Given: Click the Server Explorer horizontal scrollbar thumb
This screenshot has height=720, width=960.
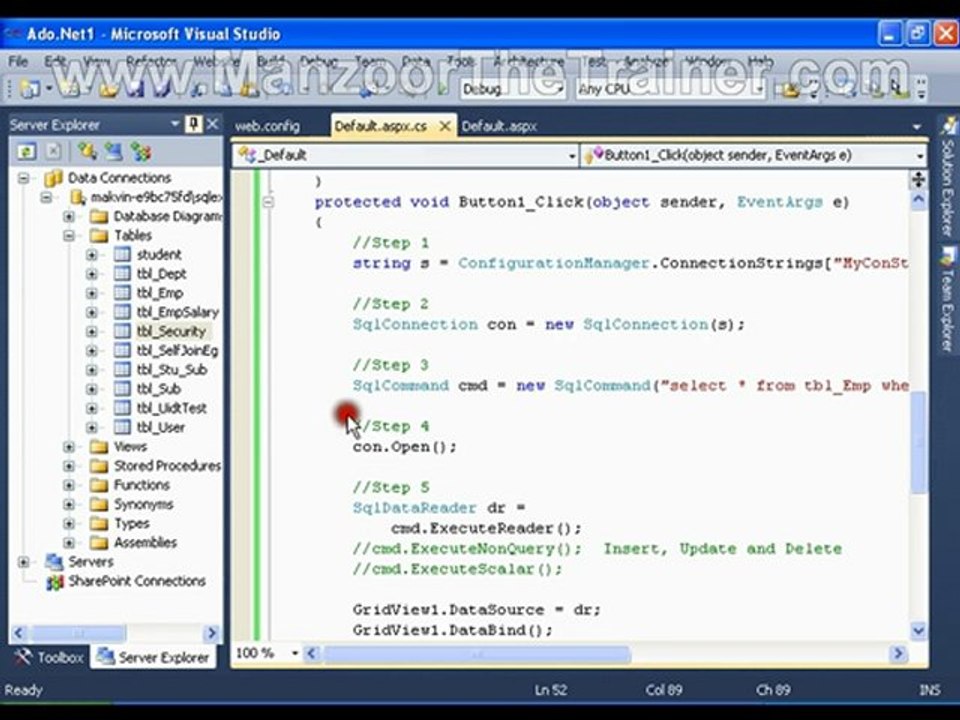Looking at the screenshot, I should pos(78,632).
